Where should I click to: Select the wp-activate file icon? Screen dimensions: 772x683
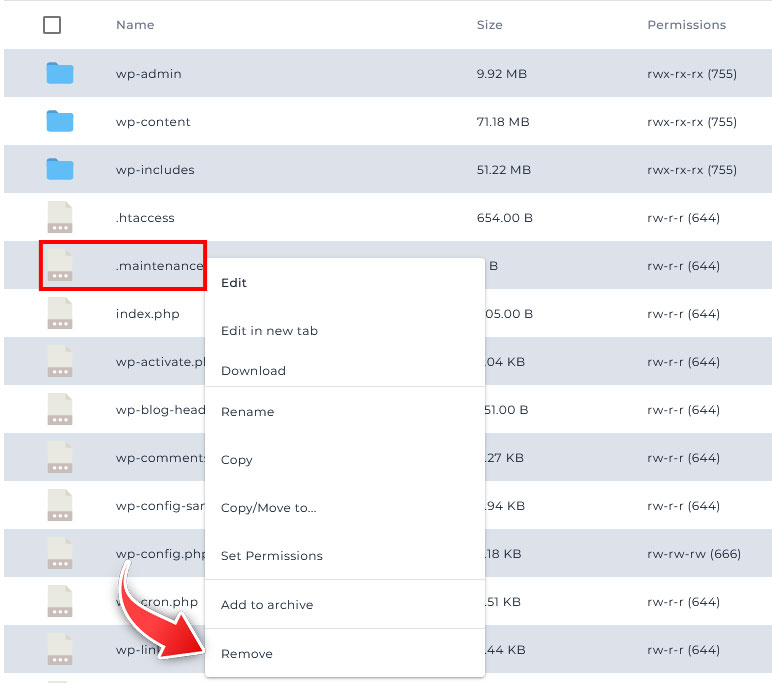point(60,361)
